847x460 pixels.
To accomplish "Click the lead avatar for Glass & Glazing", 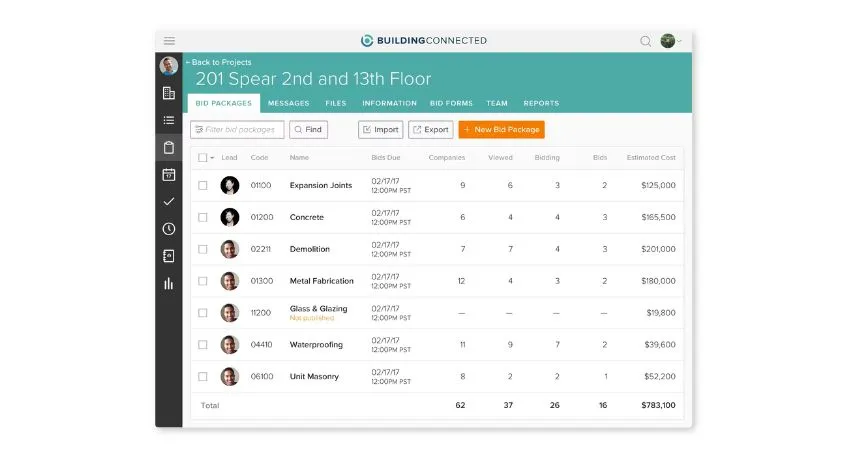I will (x=230, y=313).
